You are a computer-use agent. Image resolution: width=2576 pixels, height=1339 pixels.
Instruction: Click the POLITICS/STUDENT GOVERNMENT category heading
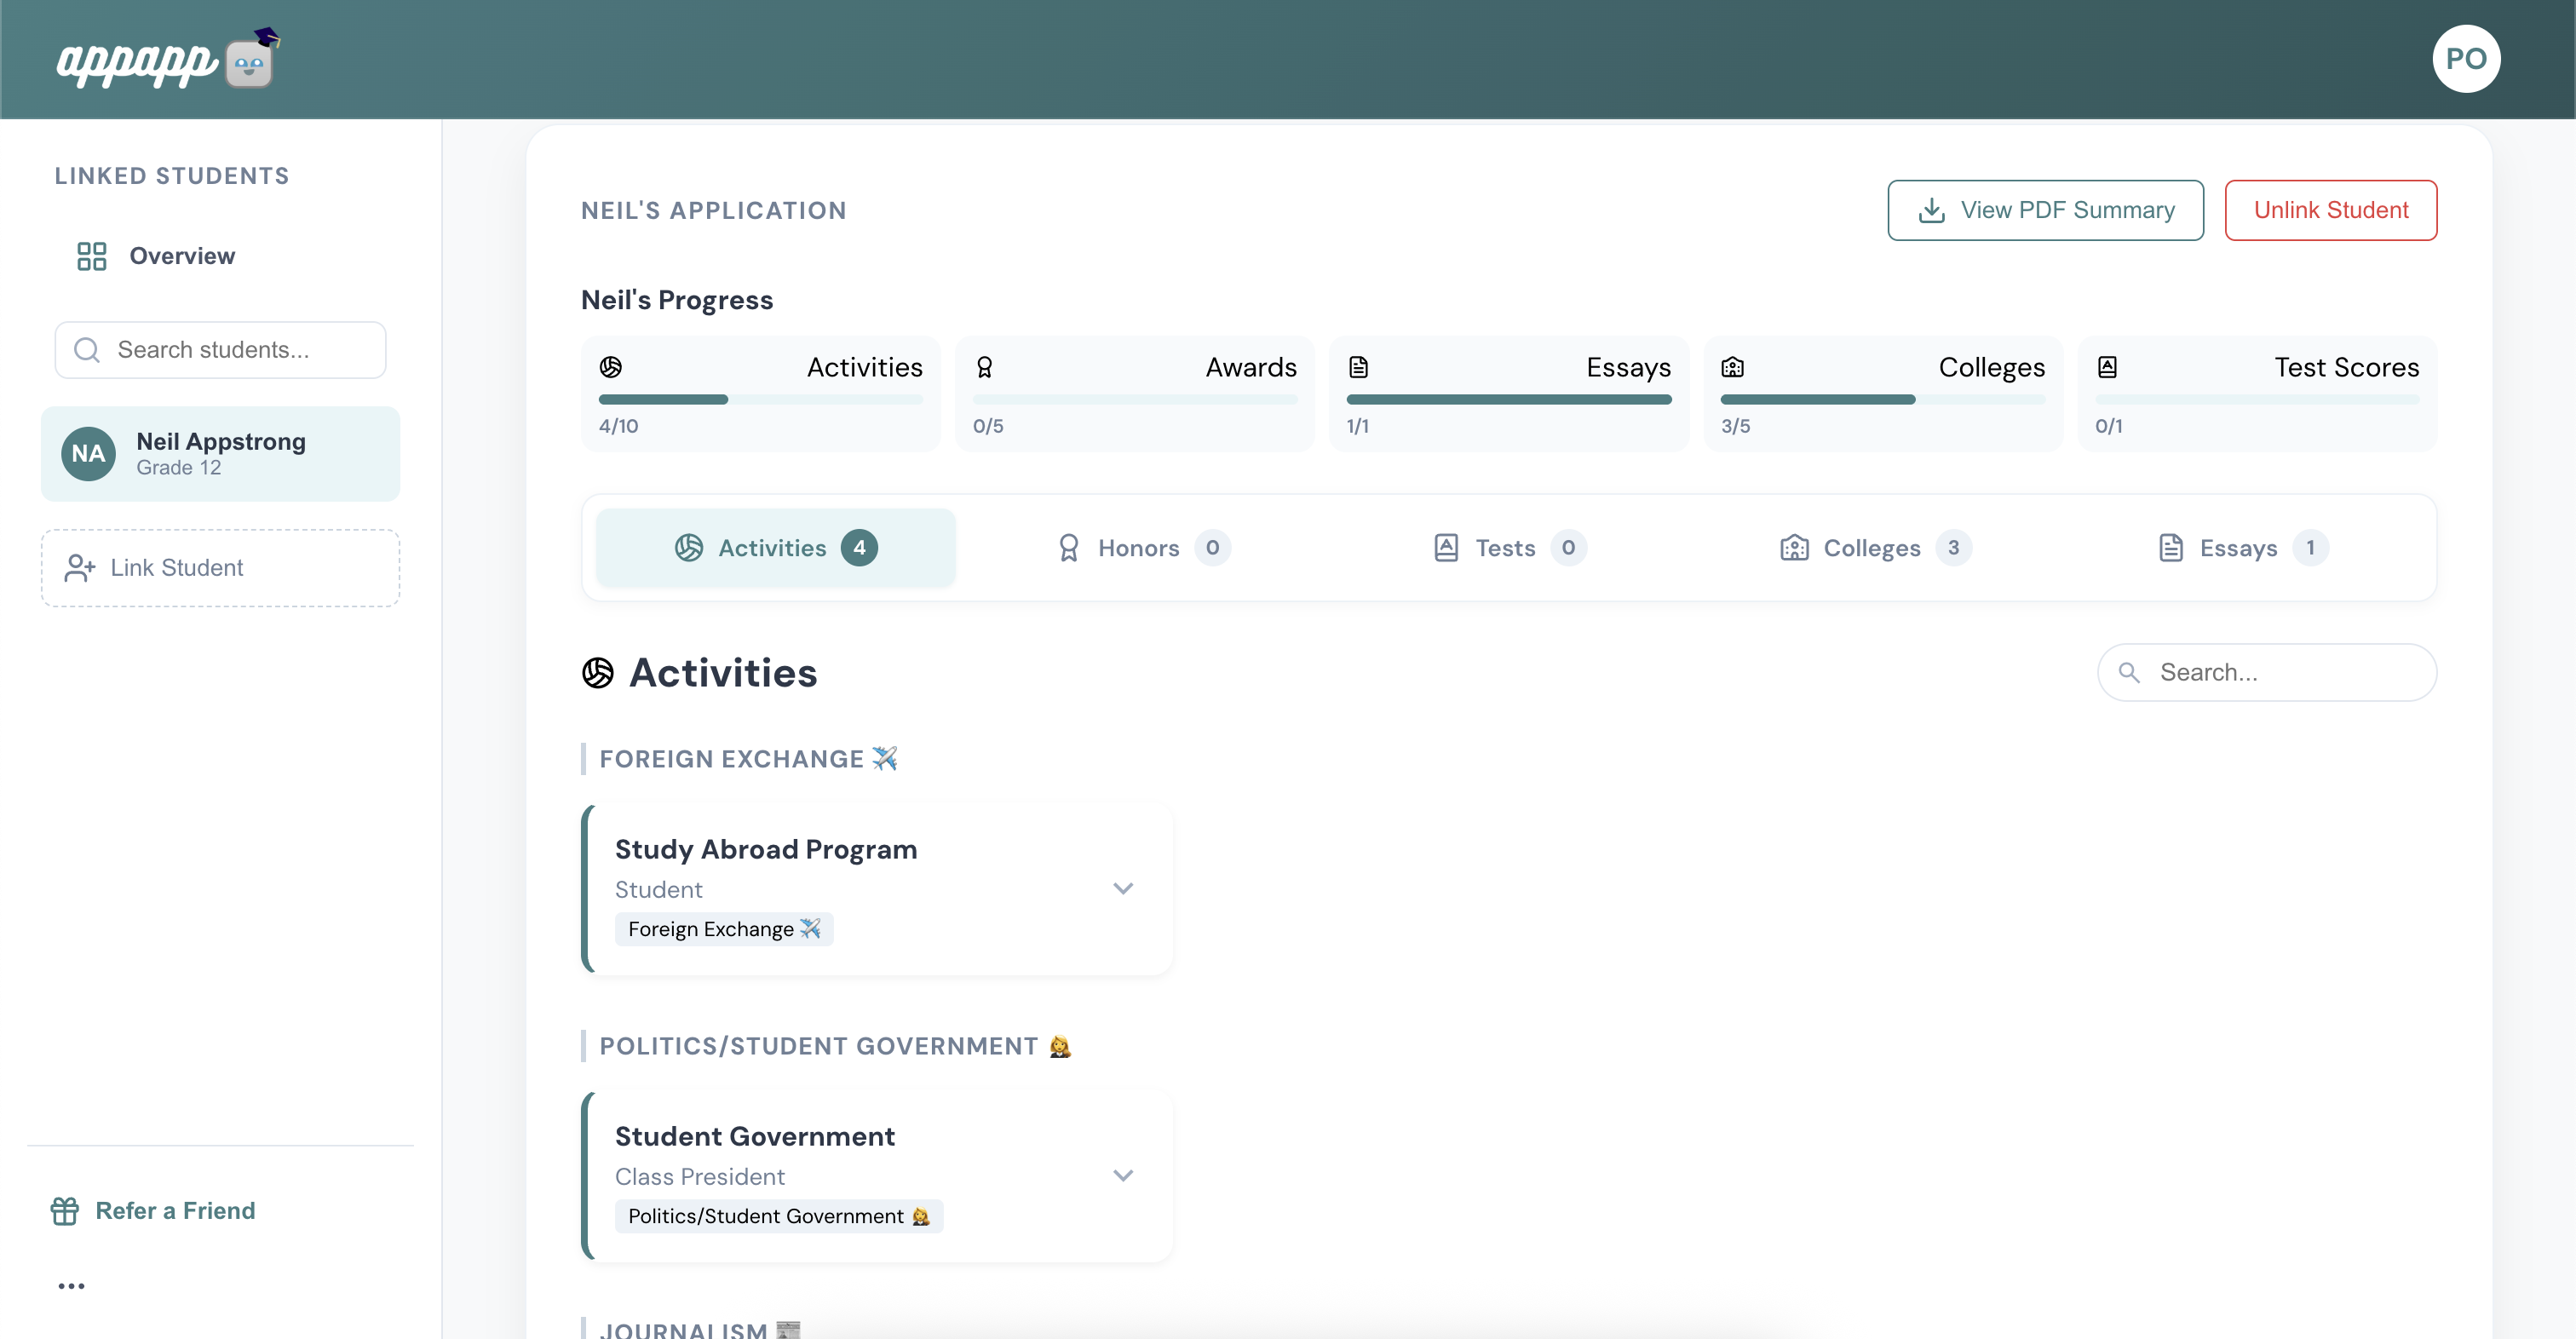coord(835,1046)
